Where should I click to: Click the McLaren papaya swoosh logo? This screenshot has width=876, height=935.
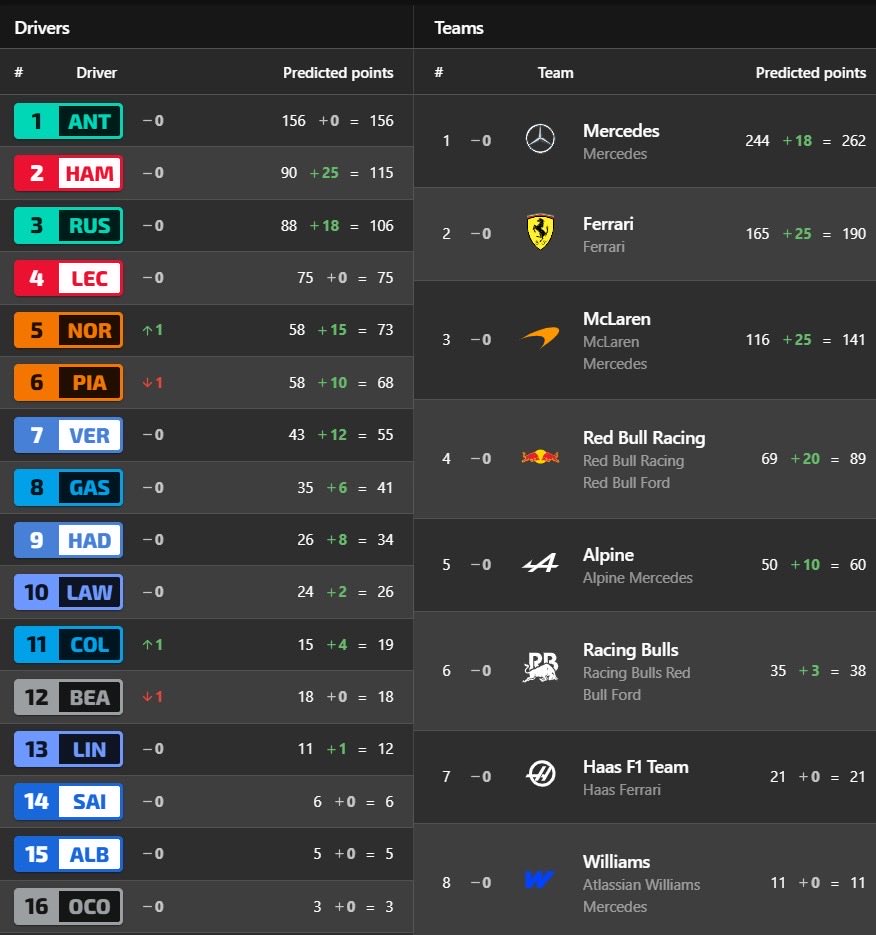pos(540,337)
